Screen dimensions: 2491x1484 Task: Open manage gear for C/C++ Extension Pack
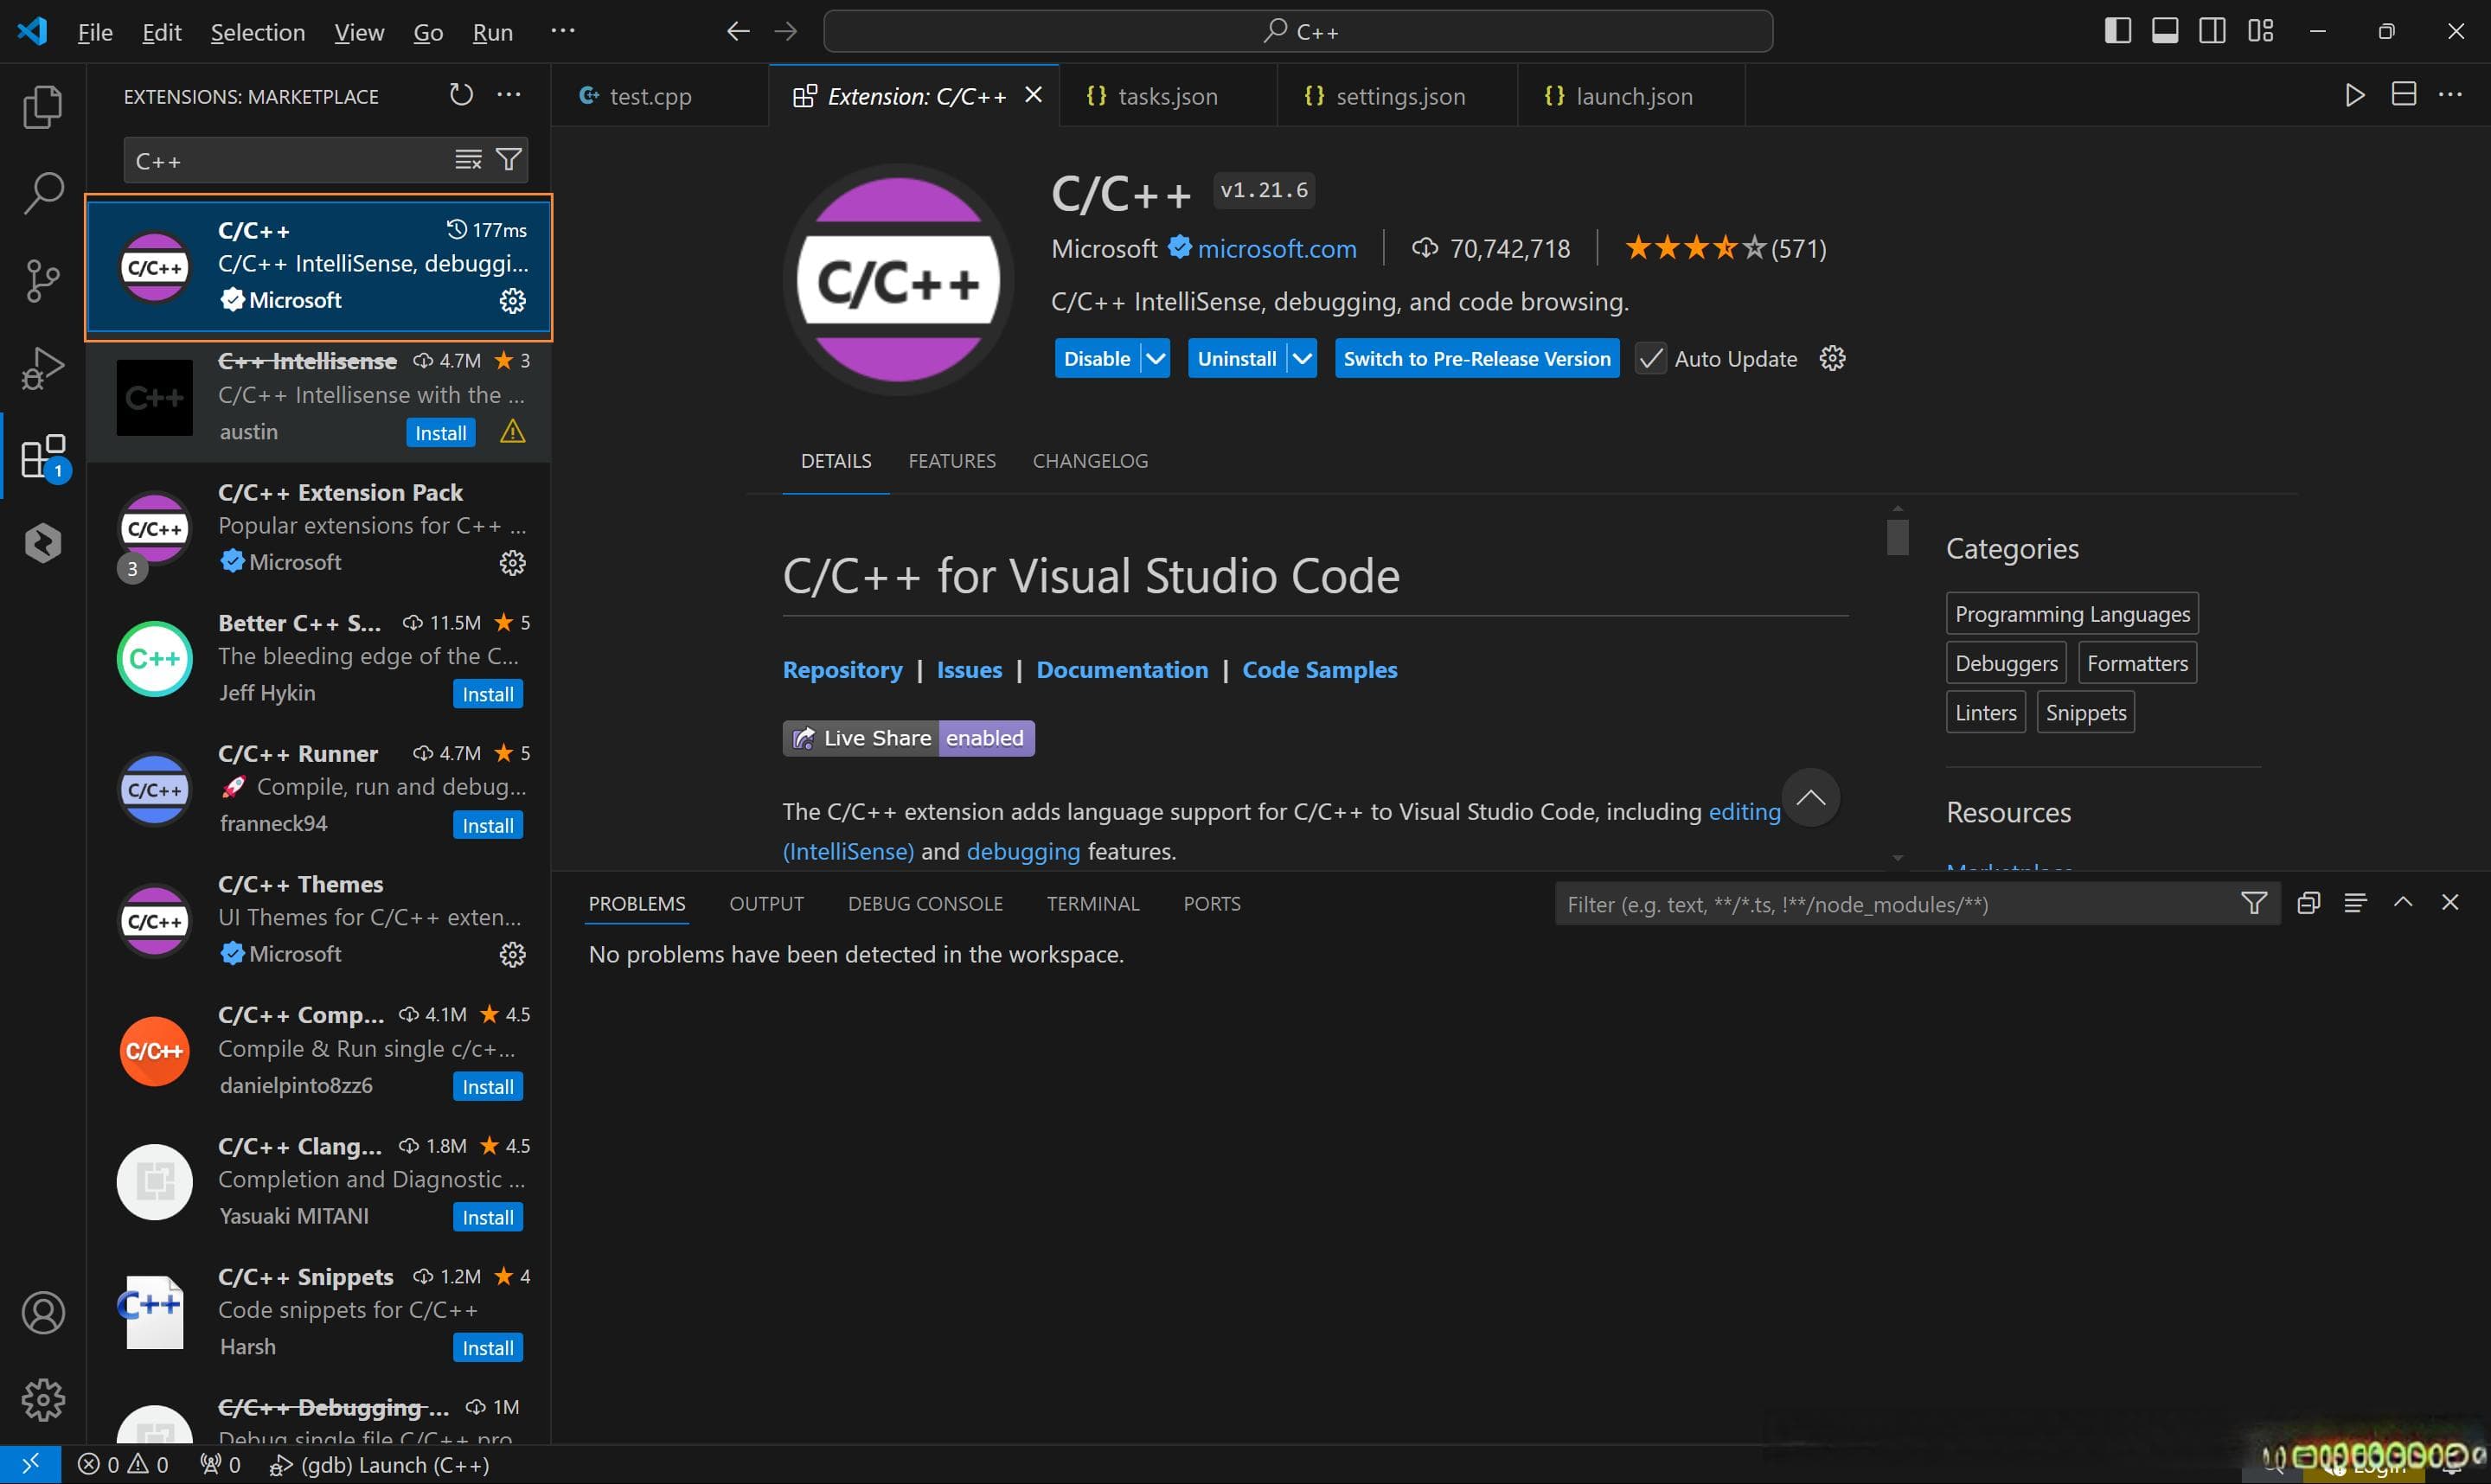tap(513, 563)
